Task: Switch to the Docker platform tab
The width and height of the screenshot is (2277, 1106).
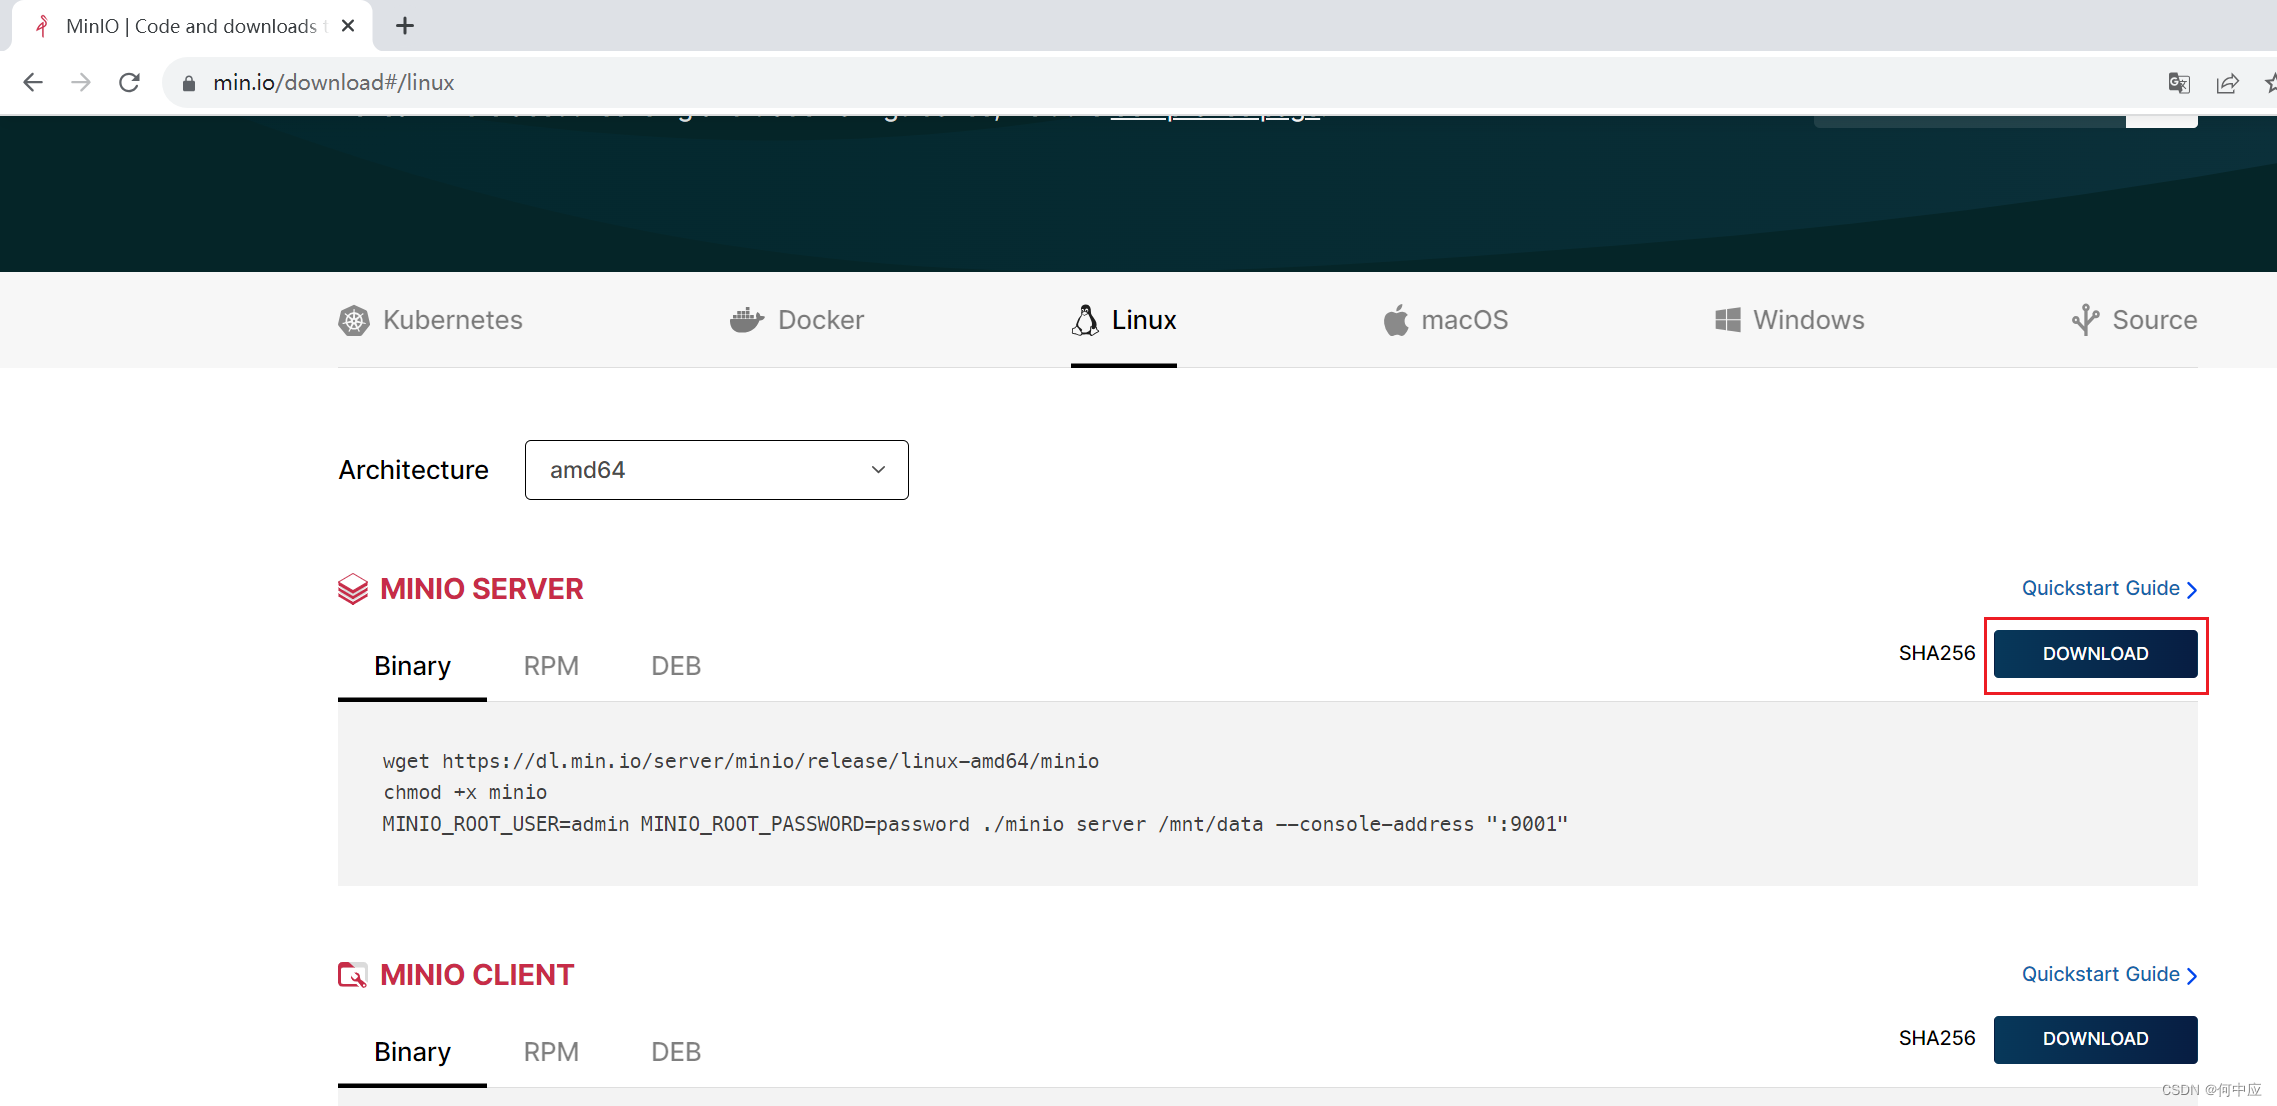Action: [x=797, y=320]
